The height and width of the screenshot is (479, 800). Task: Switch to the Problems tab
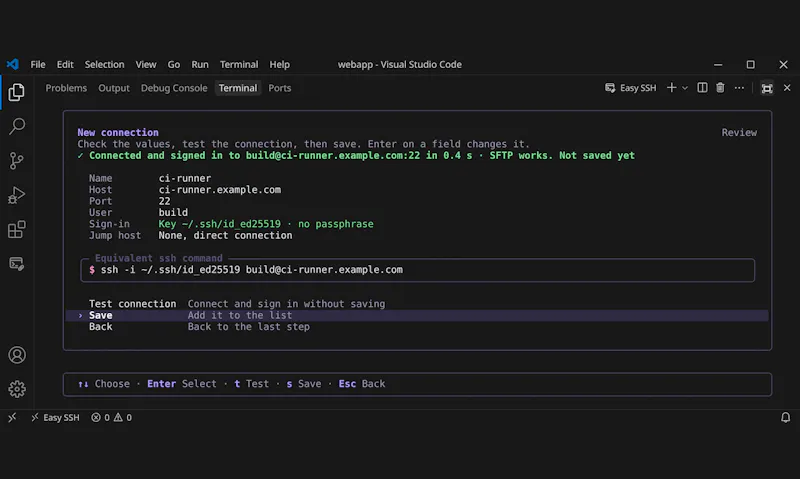[x=66, y=88]
